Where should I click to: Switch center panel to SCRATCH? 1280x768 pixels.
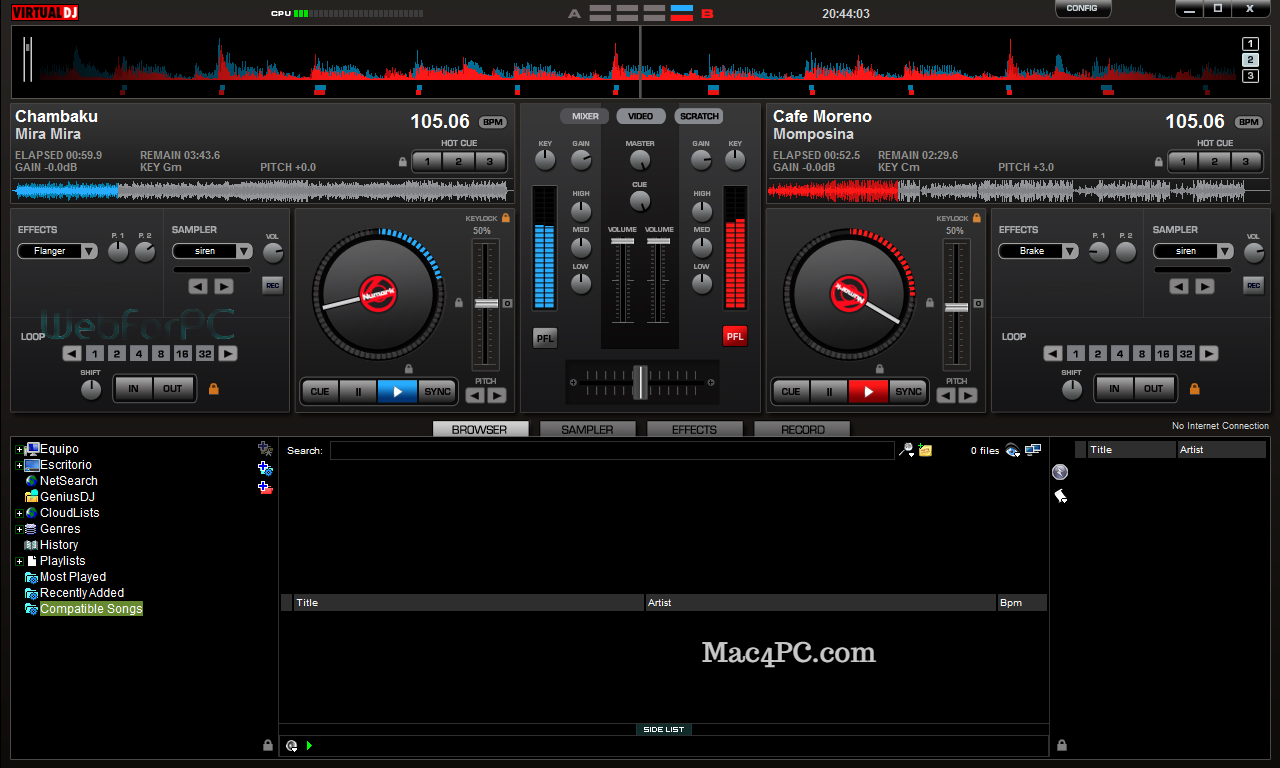(x=699, y=116)
